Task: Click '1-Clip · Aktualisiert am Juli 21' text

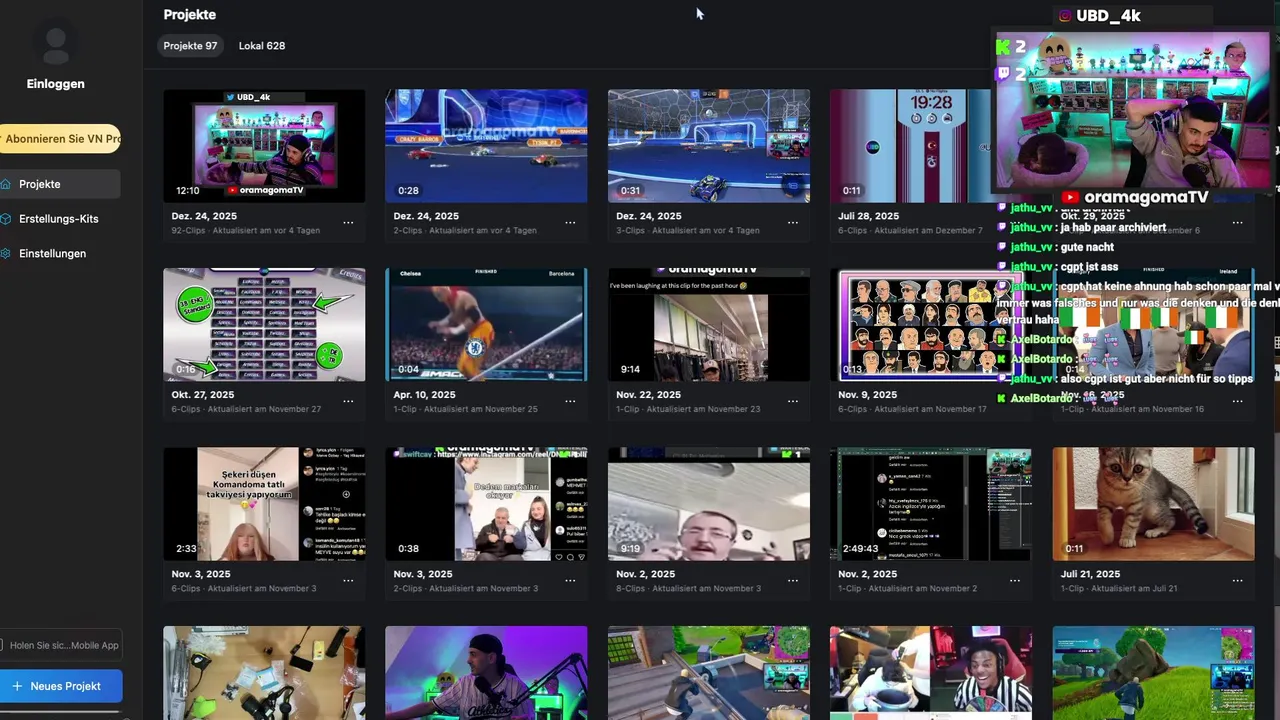Action: coord(1119,589)
